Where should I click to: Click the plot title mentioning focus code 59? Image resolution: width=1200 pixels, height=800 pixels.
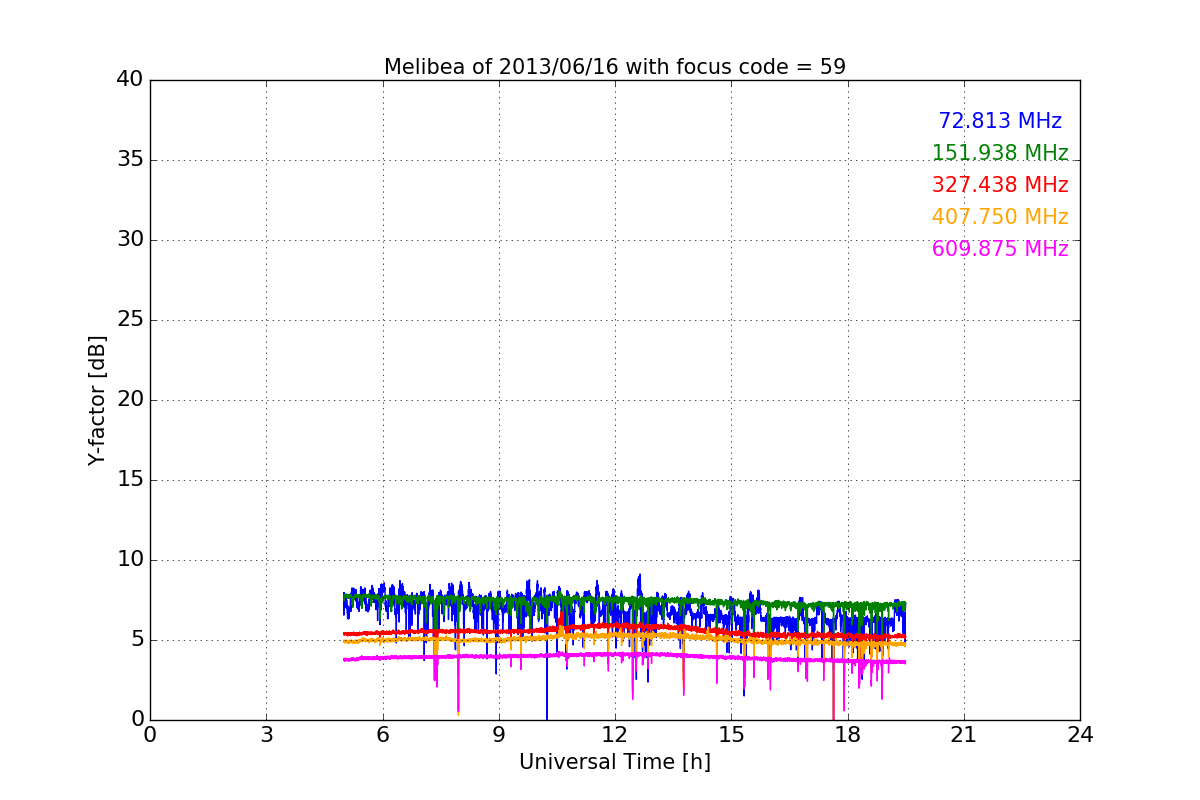click(x=614, y=67)
